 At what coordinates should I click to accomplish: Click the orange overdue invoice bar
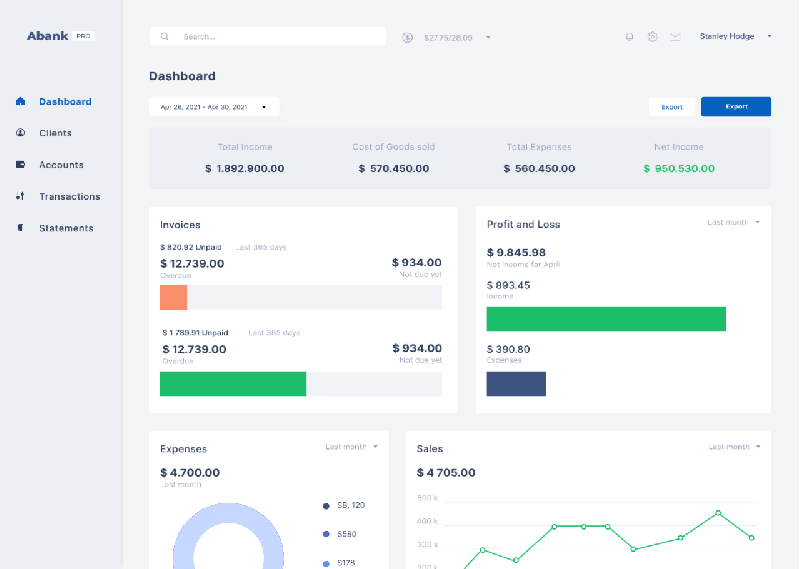(x=173, y=298)
